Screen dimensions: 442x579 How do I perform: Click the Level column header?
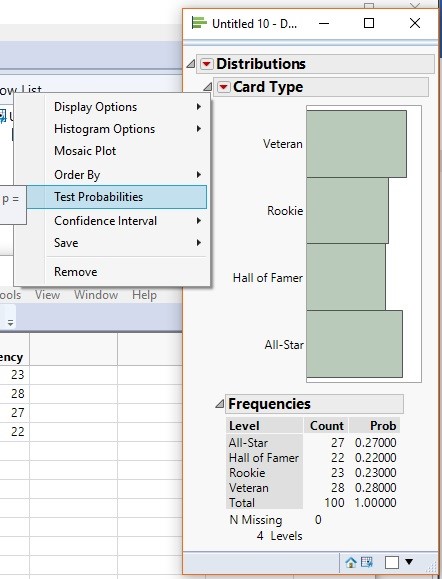click(x=264, y=426)
